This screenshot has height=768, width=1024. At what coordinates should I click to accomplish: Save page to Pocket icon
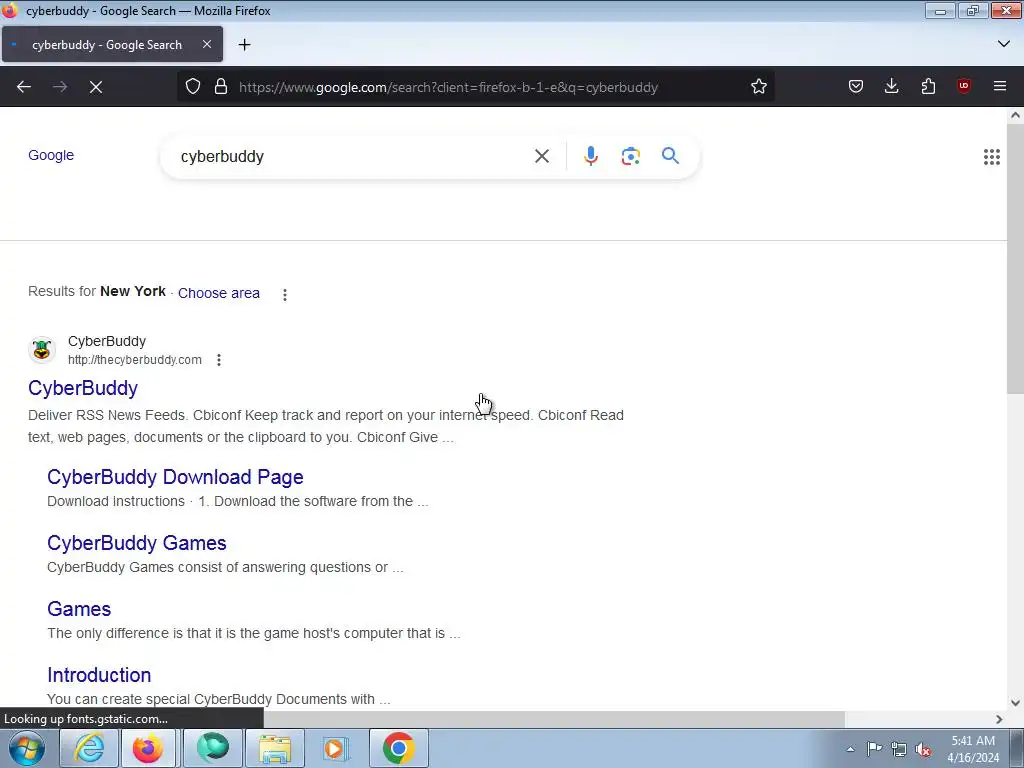click(x=856, y=86)
